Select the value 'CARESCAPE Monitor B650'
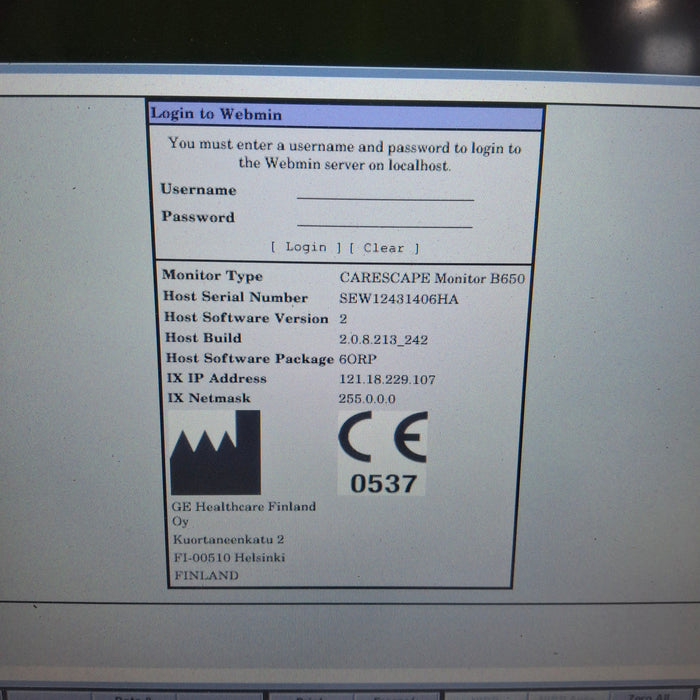 [432, 278]
